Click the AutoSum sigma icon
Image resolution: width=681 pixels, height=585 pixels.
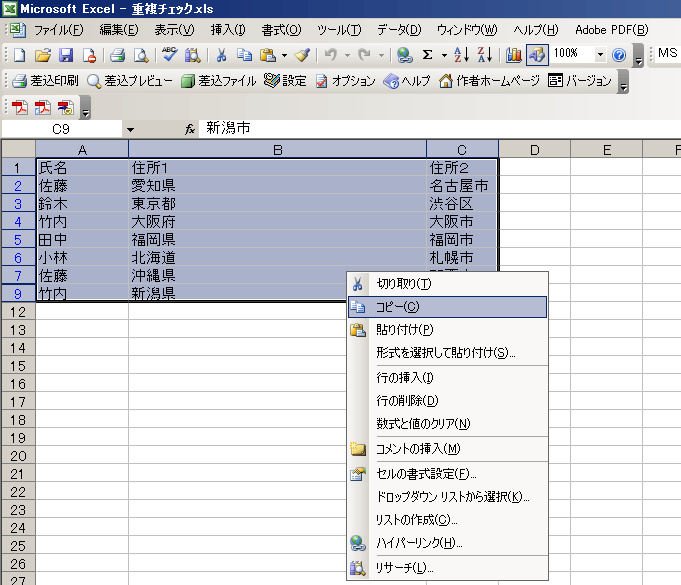pyautogui.click(x=428, y=55)
